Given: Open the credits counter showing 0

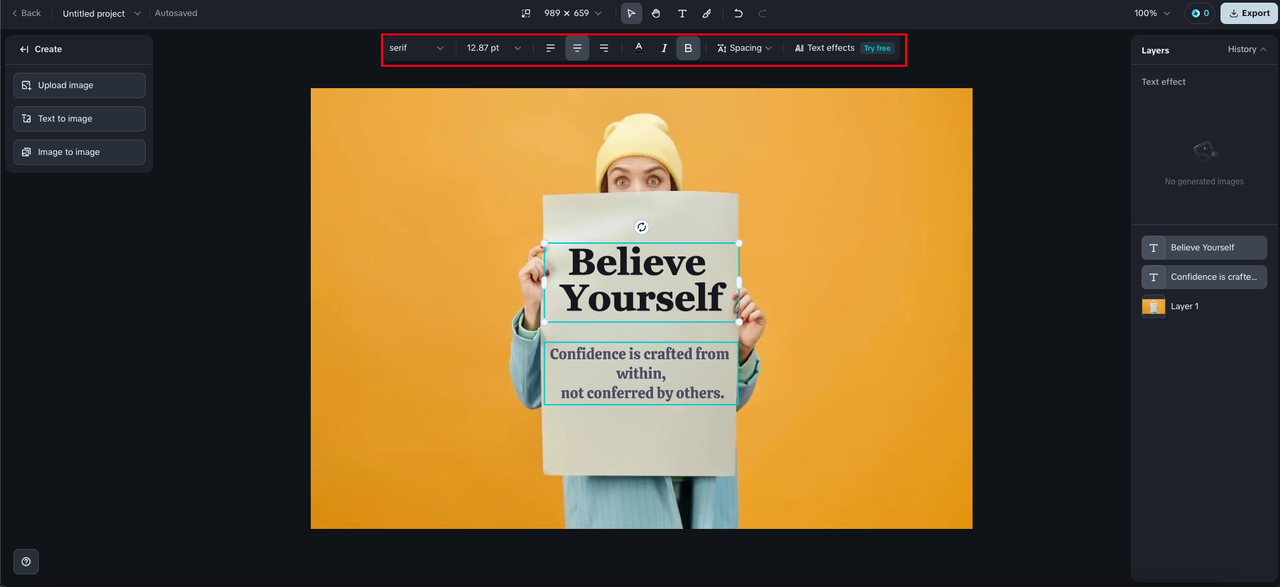Looking at the screenshot, I should click(1200, 13).
